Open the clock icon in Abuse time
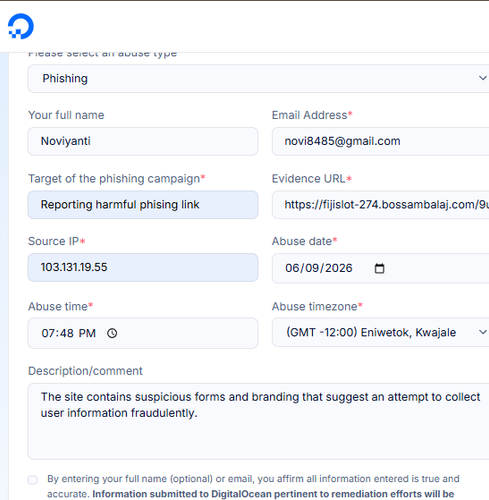Image resolution: width=489 pixels, height=500 pixels. click(112, 333)
